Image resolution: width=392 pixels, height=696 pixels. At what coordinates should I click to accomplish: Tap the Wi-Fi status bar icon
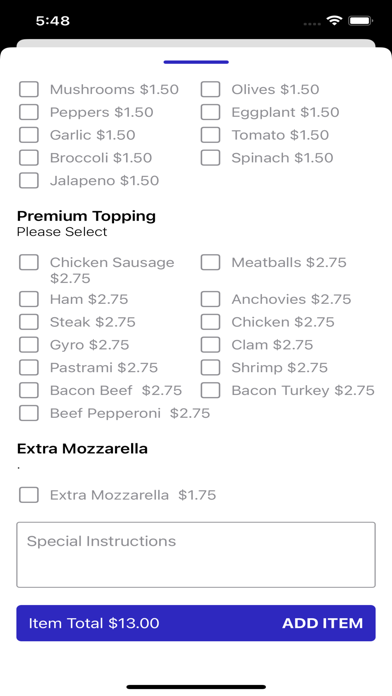tap(334, 20)
